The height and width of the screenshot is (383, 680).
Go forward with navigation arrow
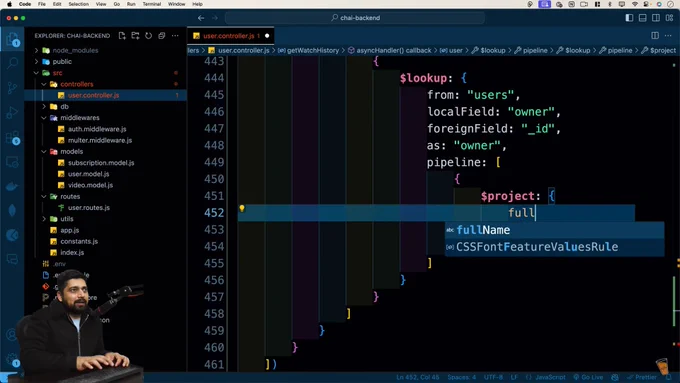pyautogui.click(x=215, y=18)
